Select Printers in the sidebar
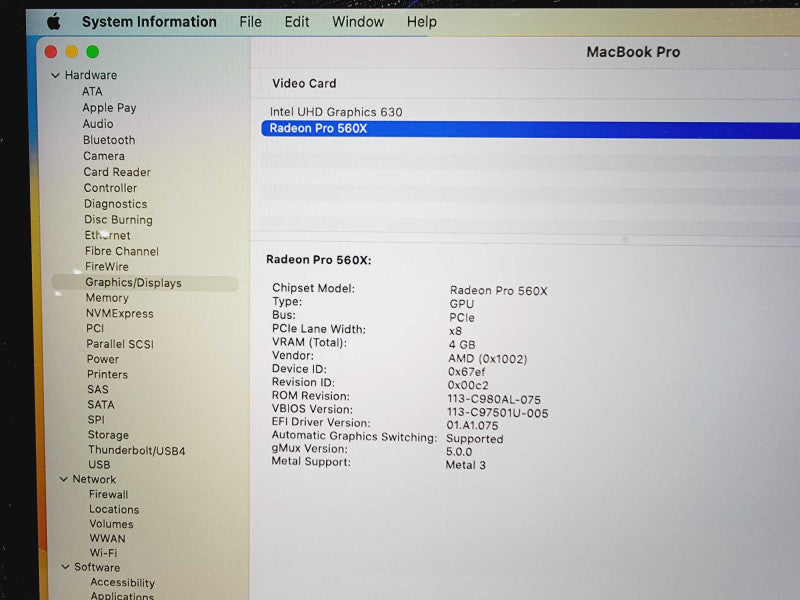Image resolution: width=800 pixels, height=600 pixels. tap(107, 374)
